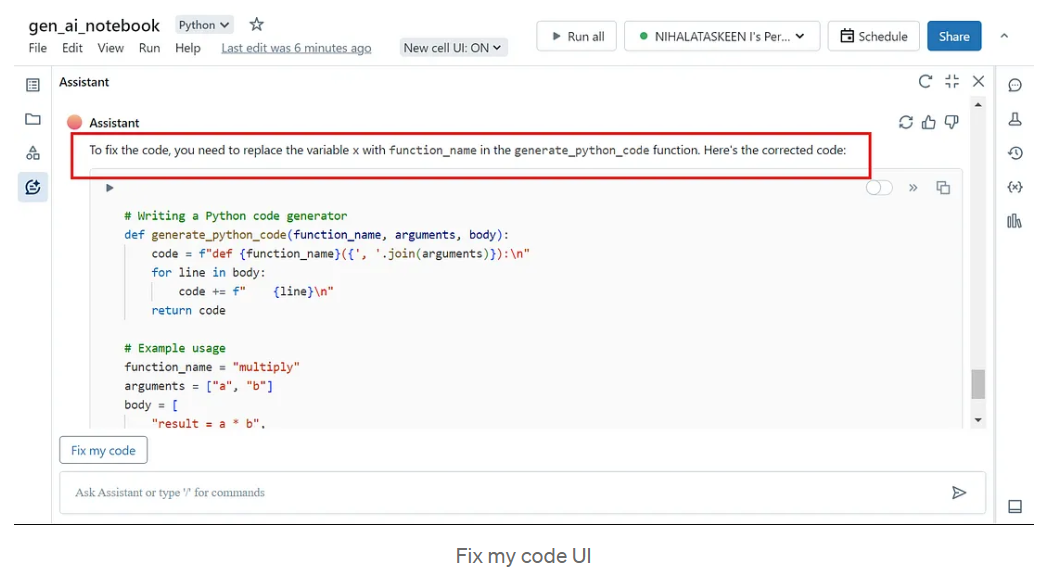1043x583 pixels.
Task: Copy the suggested code snippet
Action: point(942,187)
